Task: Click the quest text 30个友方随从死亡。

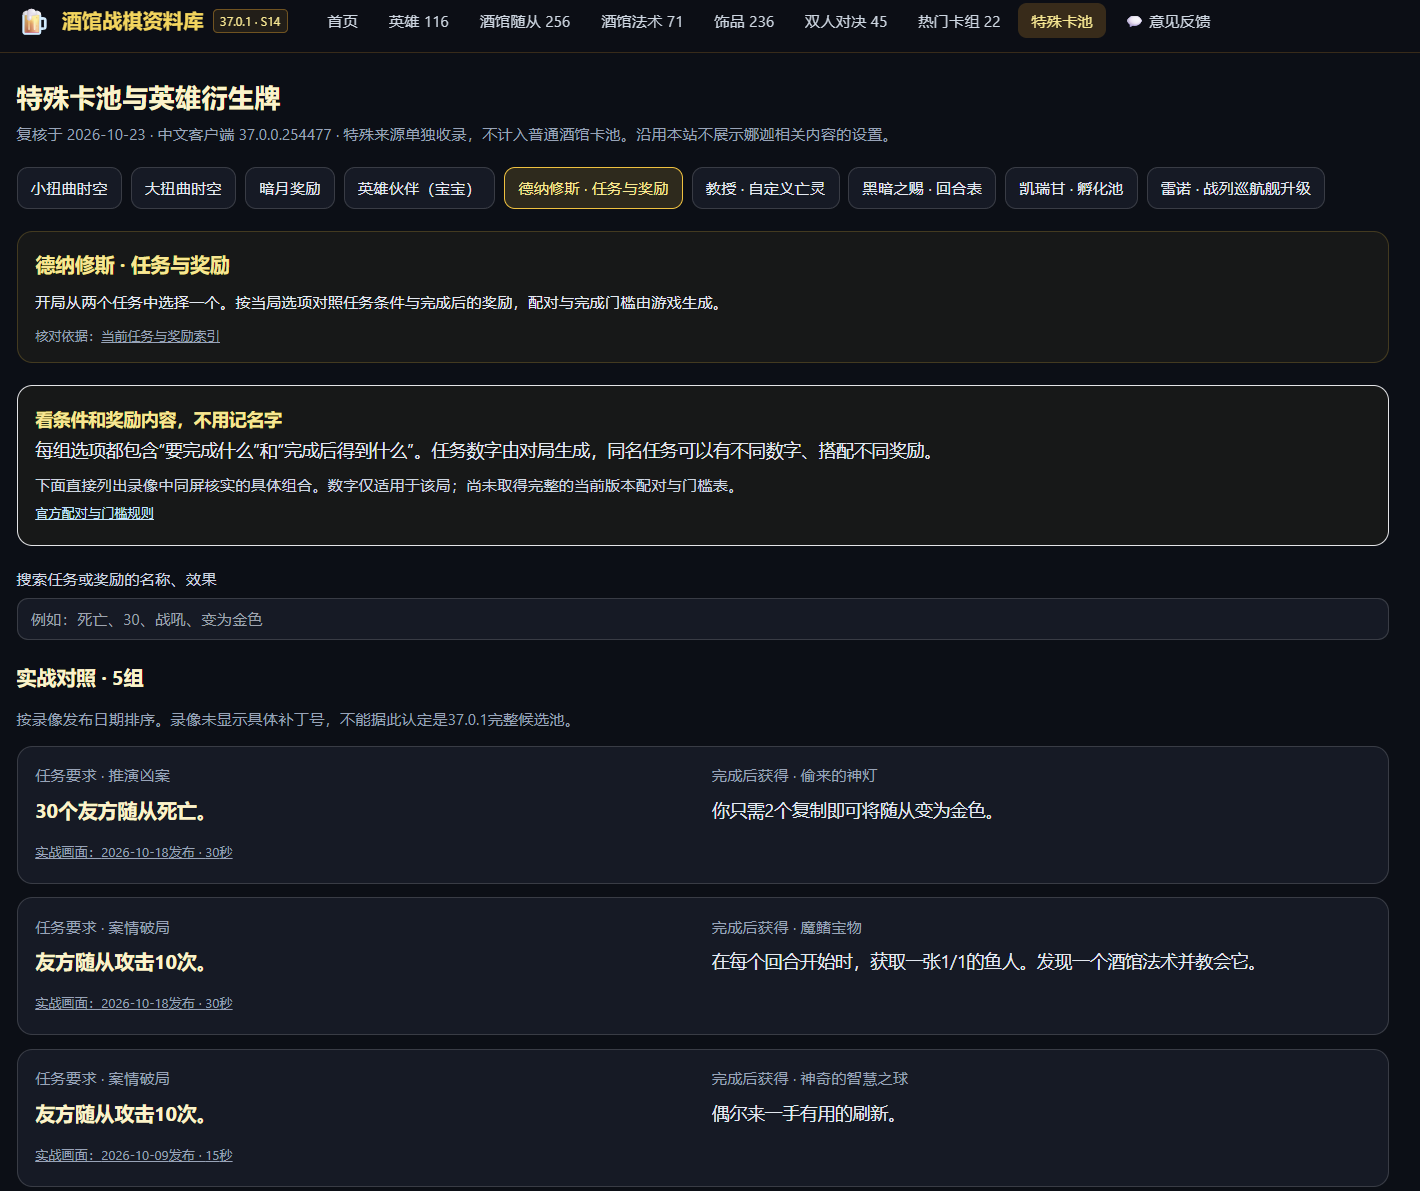Action: tap(121, 811)
